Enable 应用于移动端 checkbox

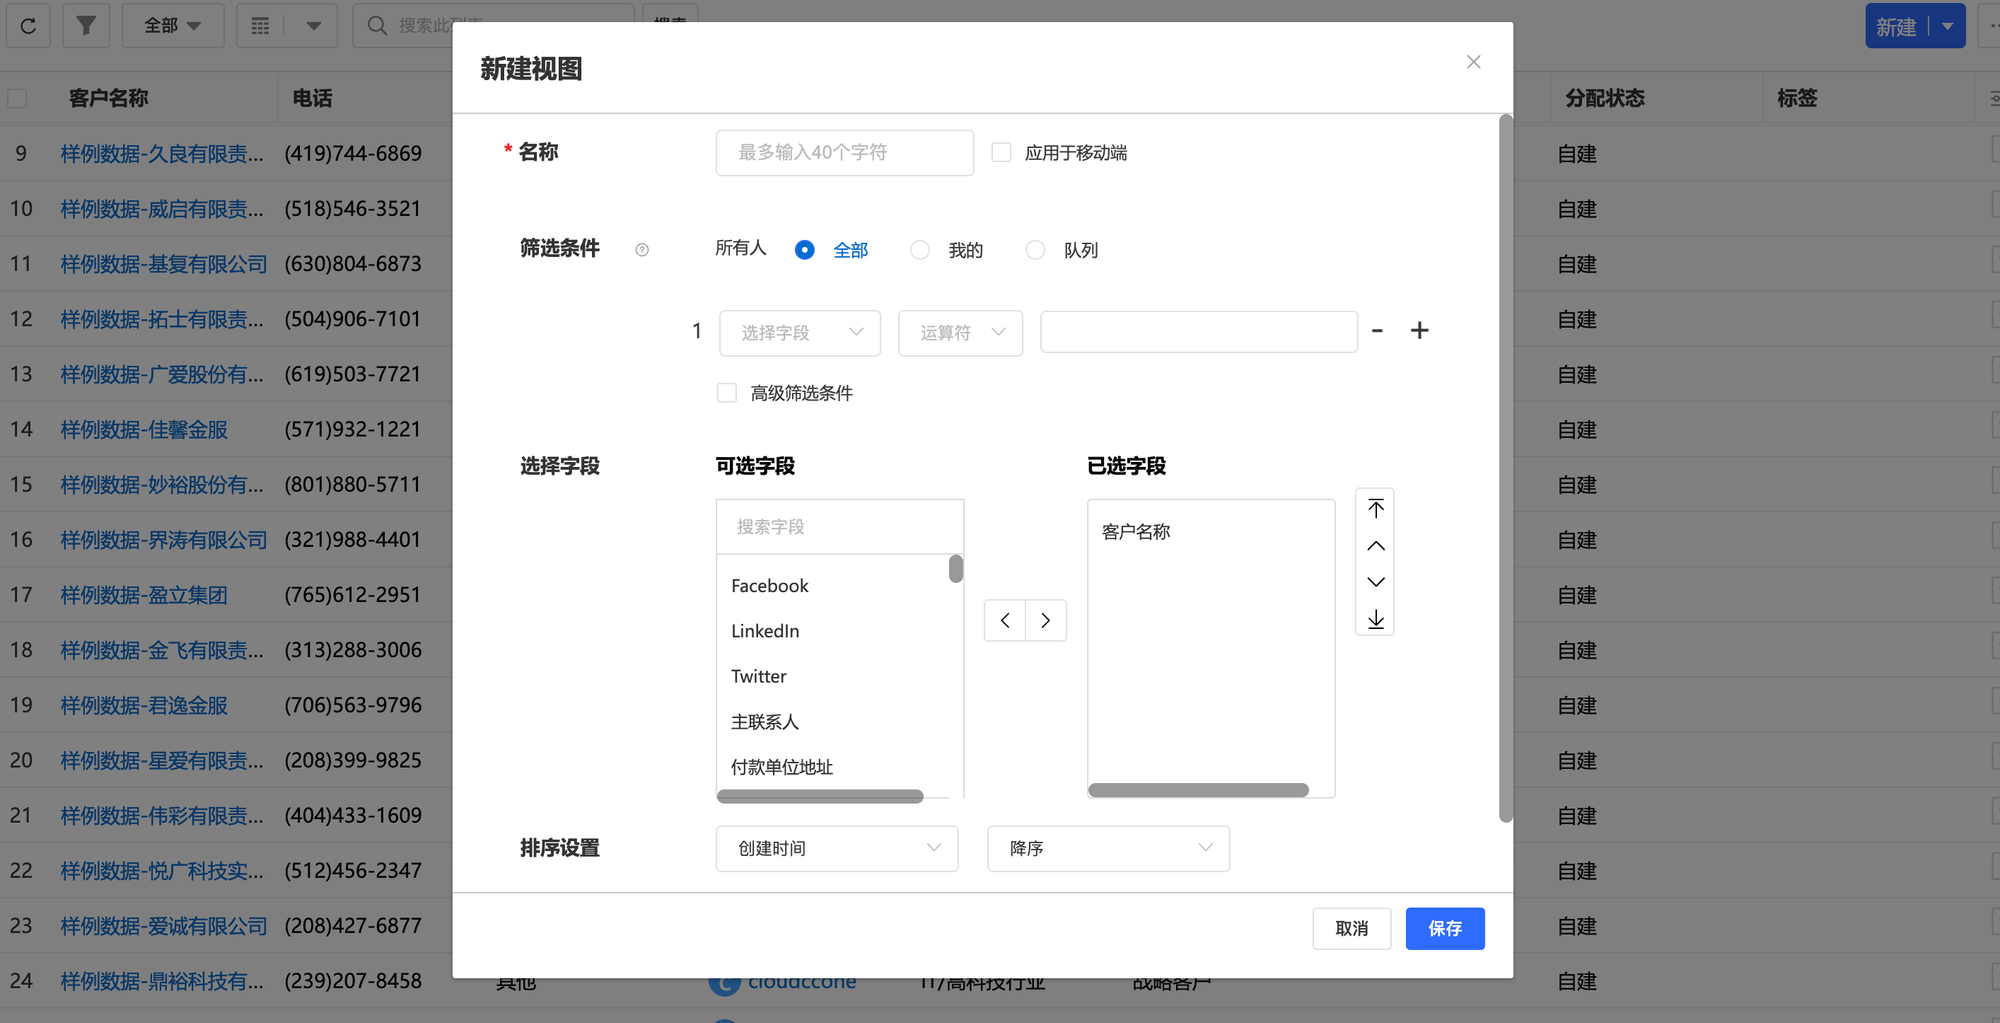tap(1001, 153)
